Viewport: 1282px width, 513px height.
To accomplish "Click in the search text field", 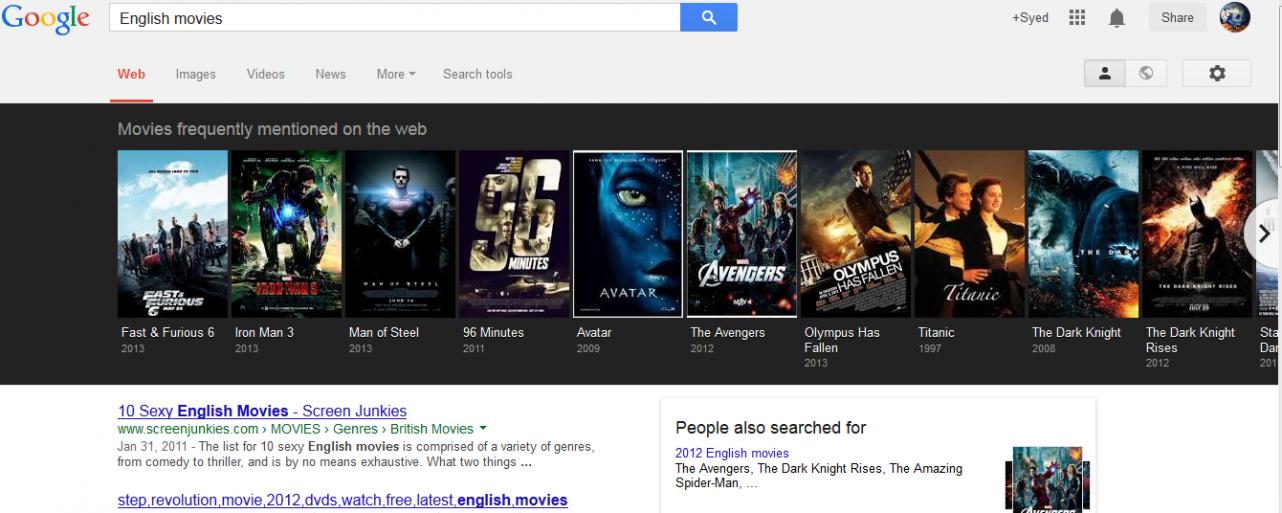I will tap(395, 18).
